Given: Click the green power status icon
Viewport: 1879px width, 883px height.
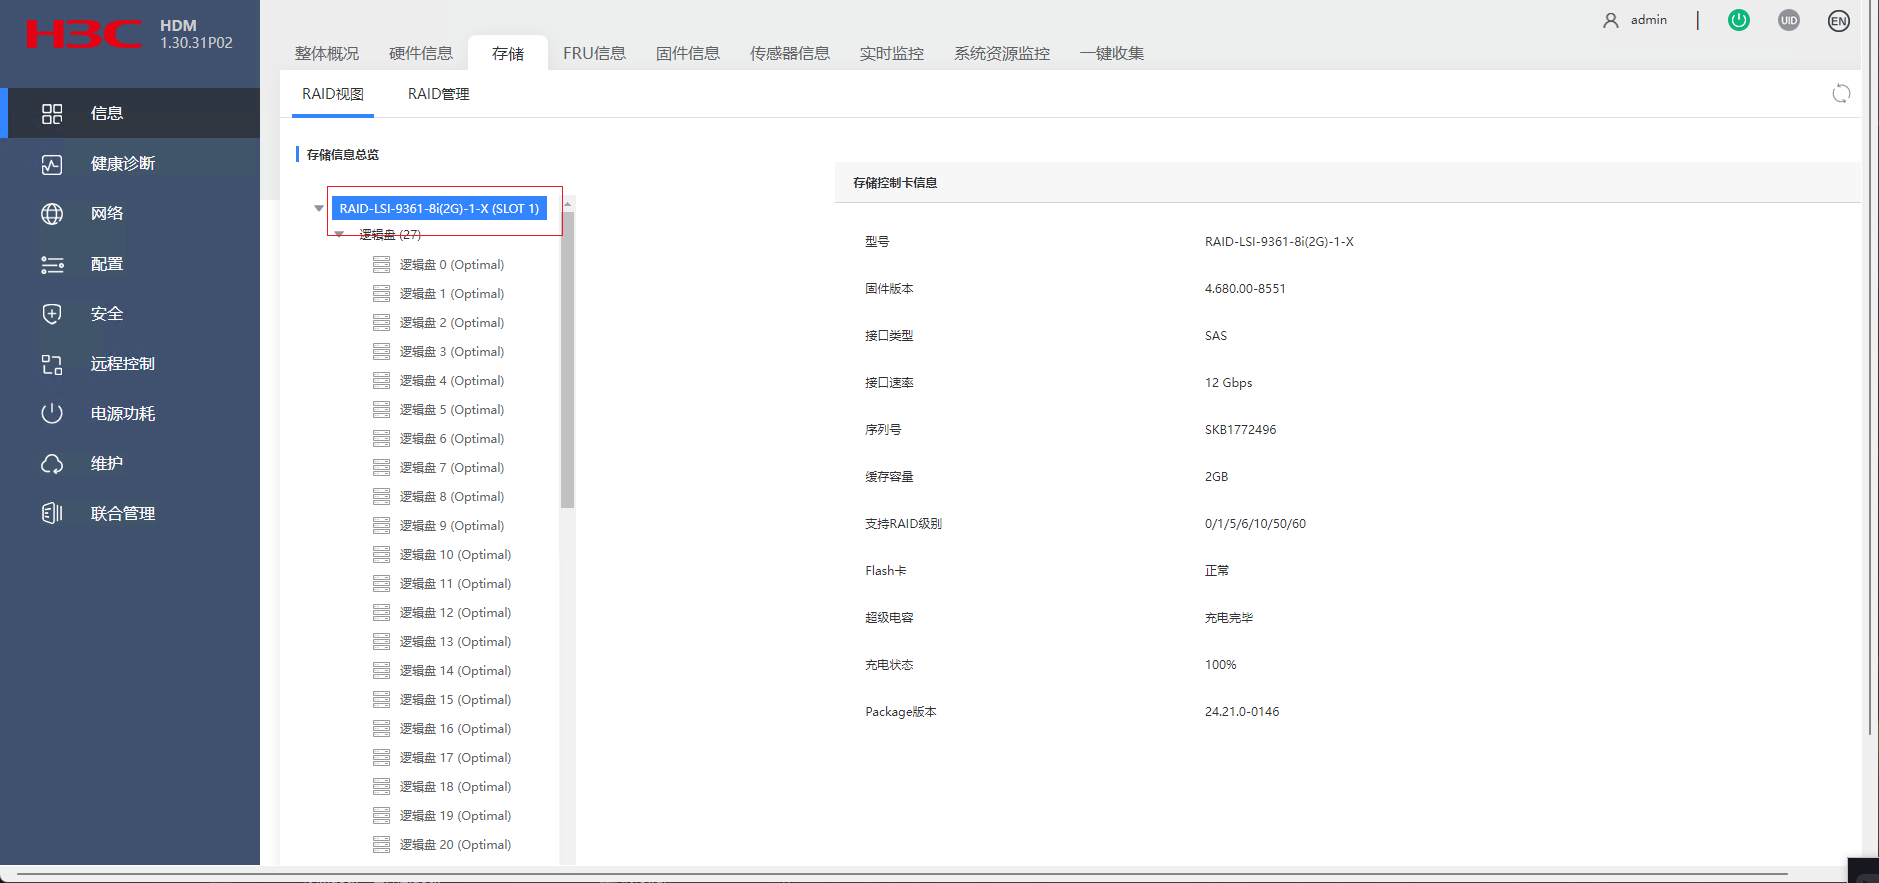Looking at the screenshot, I should (x=1739, y=20).
